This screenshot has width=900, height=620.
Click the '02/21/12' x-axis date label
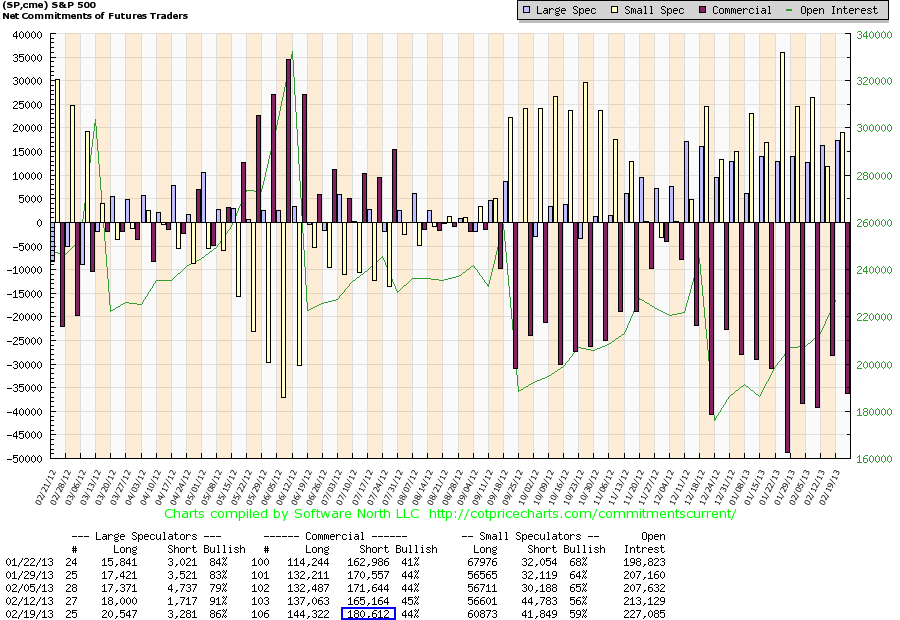(x=45, y=487)
